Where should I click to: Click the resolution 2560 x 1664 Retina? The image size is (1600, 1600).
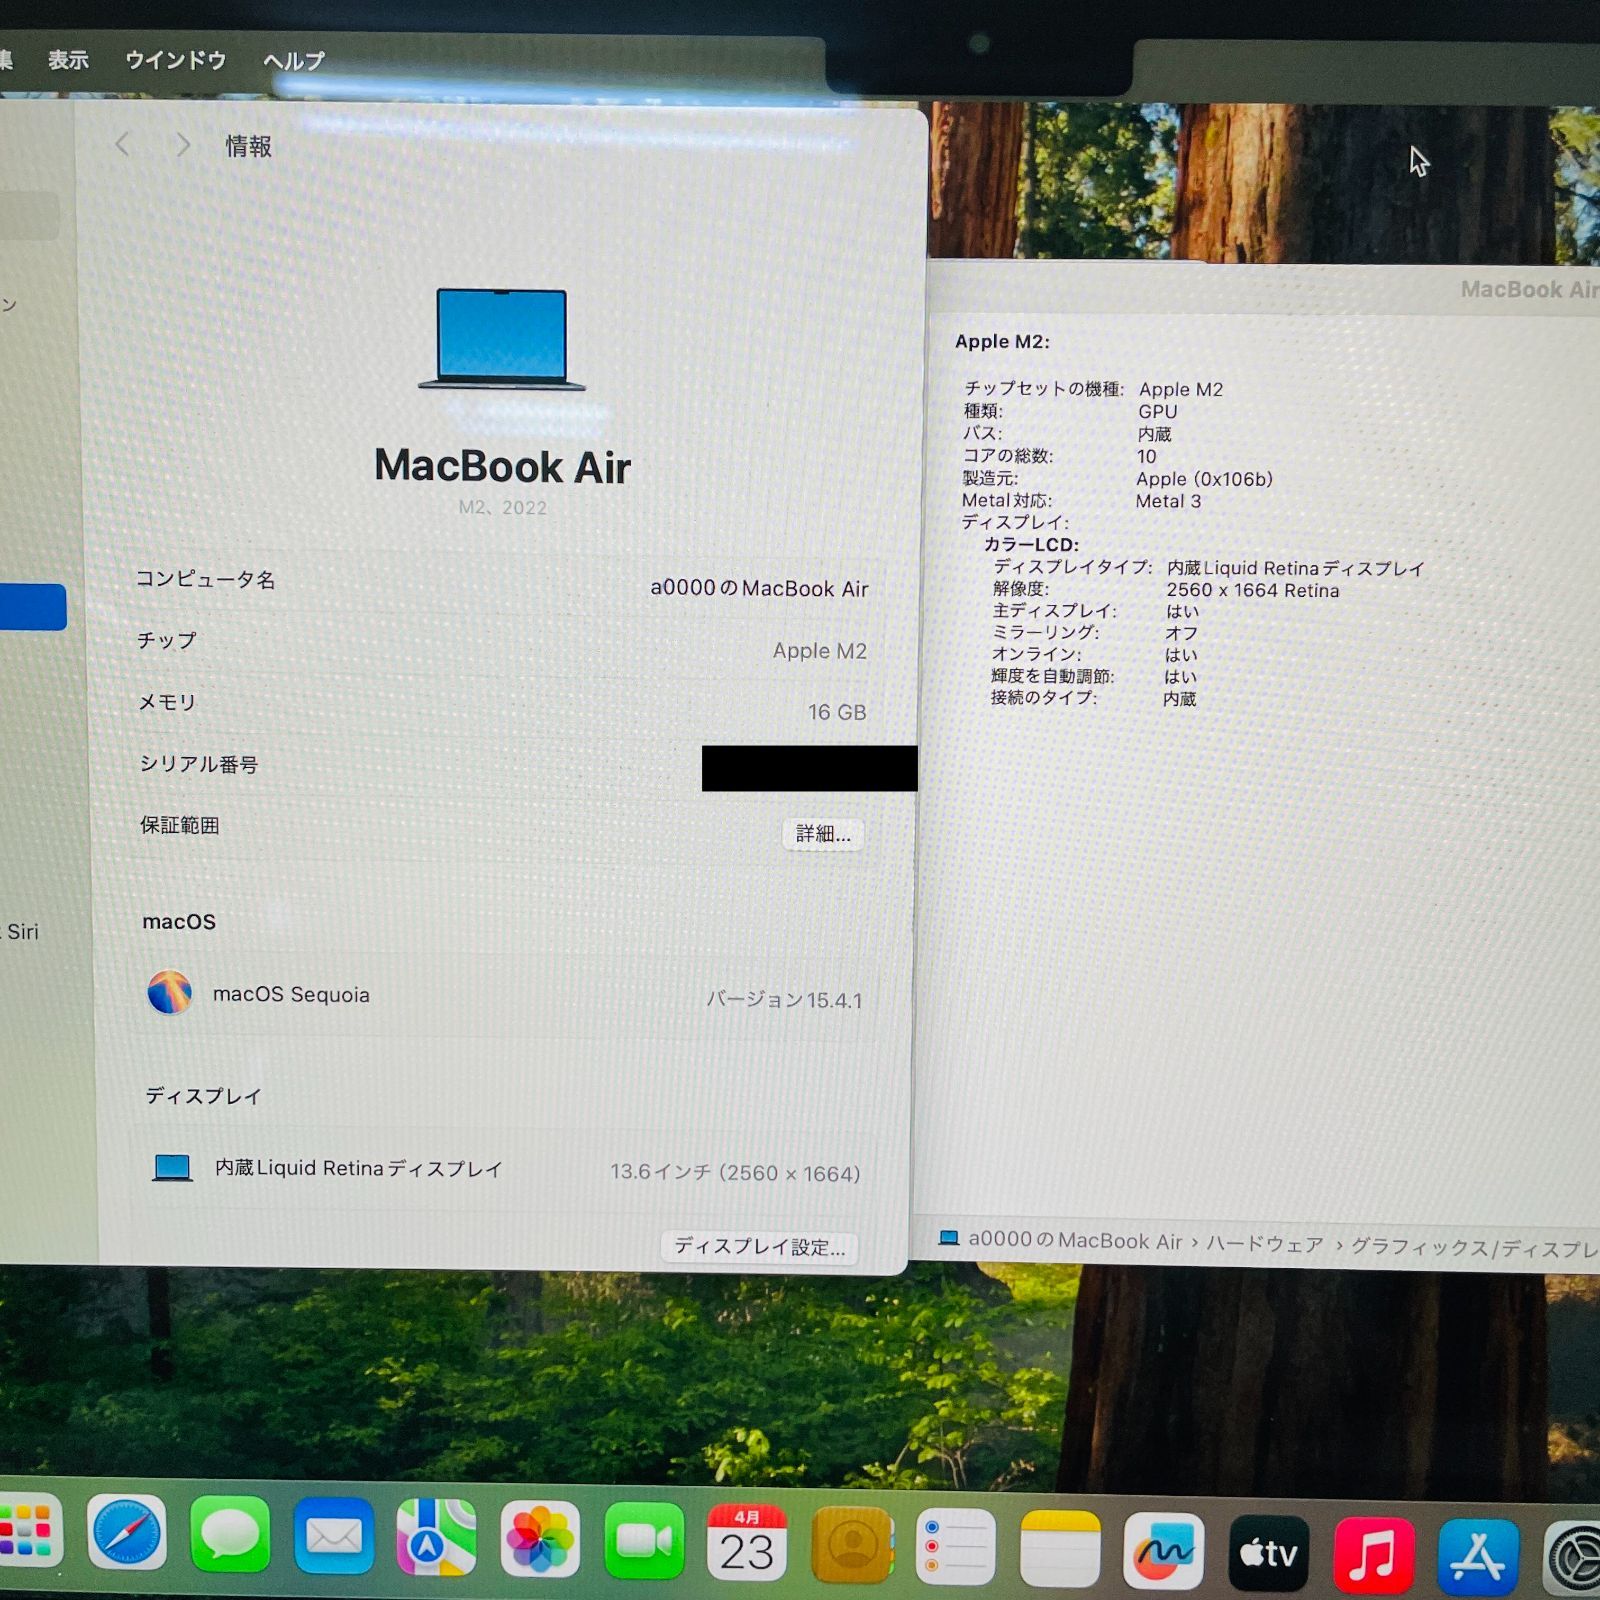tap(1253, 590)
